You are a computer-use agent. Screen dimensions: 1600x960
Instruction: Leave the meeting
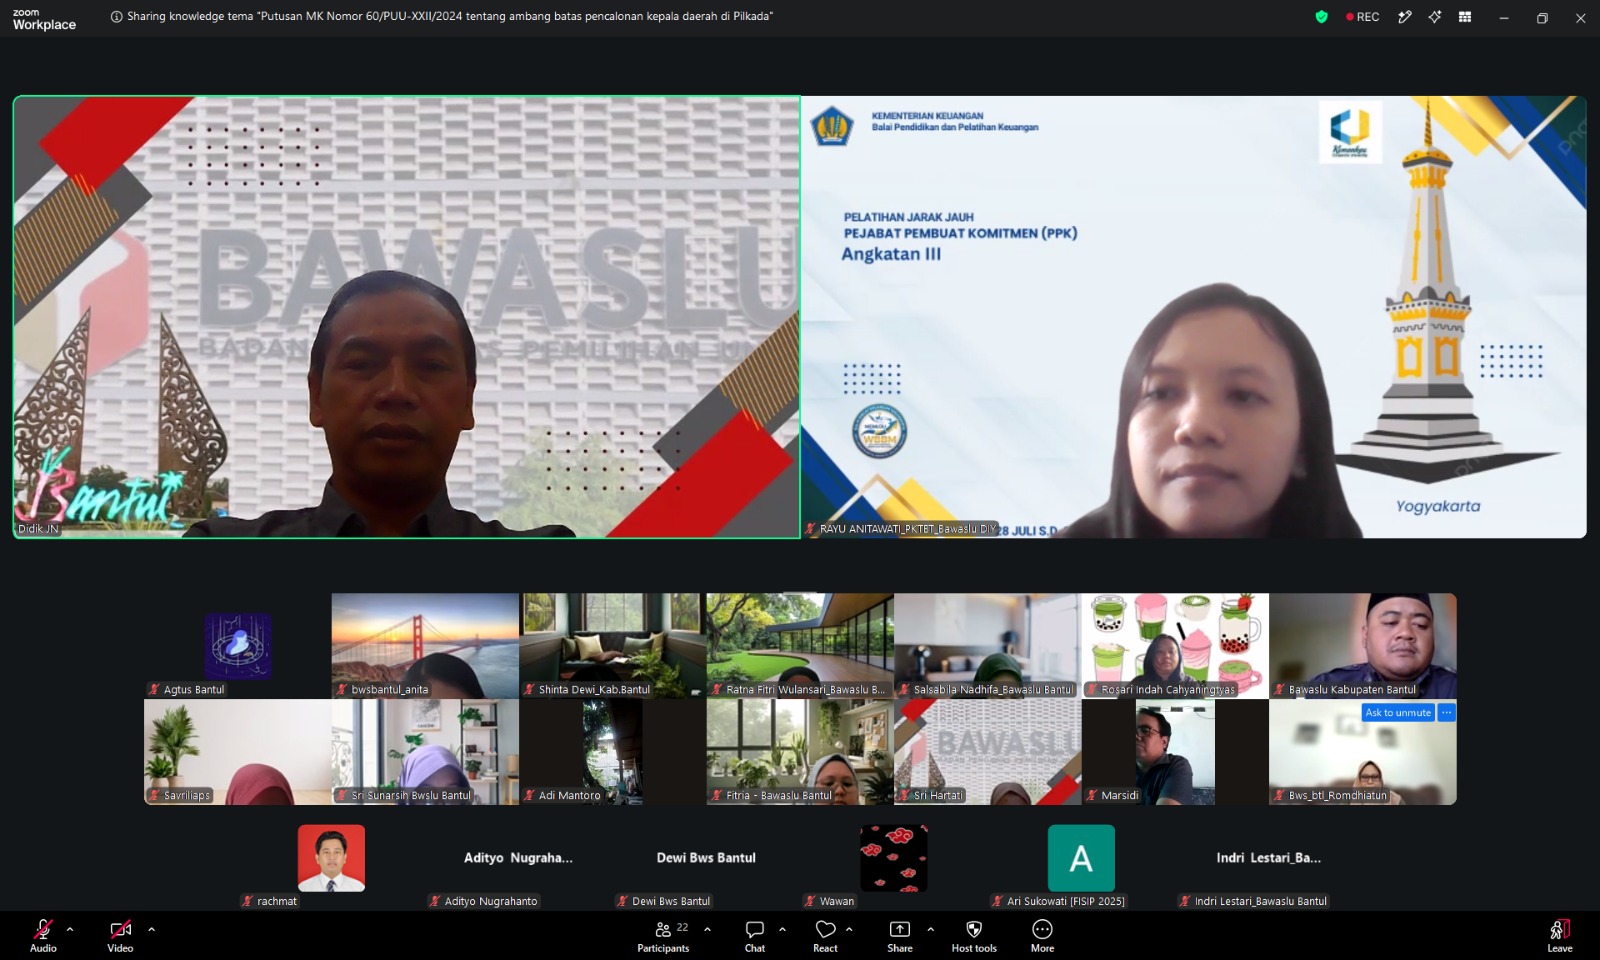(1560, 936)
